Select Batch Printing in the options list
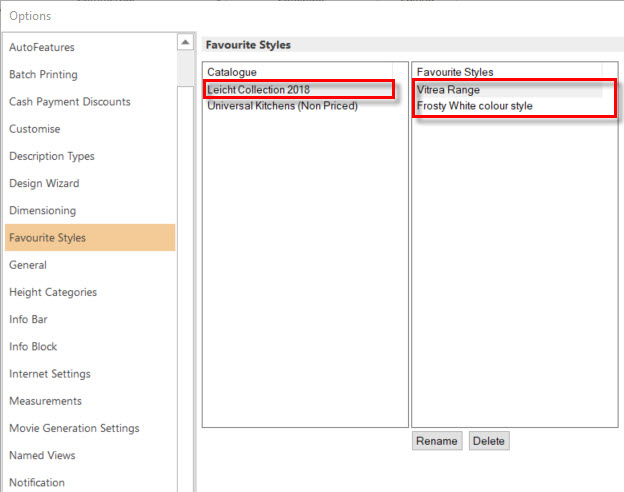The height and width of the screenshot is (492, 624). (x=90, y=74)
